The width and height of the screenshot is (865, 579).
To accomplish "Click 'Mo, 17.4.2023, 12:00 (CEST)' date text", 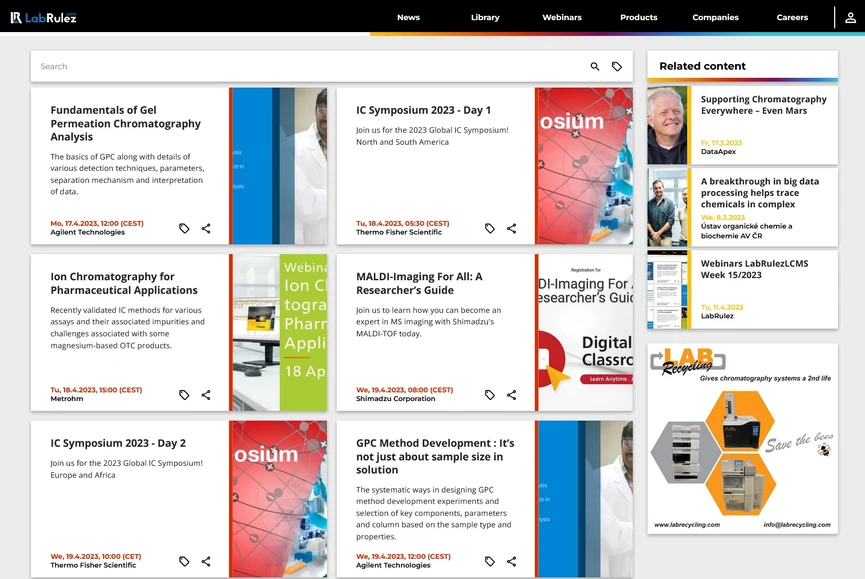I will click(x=97, y=223).
